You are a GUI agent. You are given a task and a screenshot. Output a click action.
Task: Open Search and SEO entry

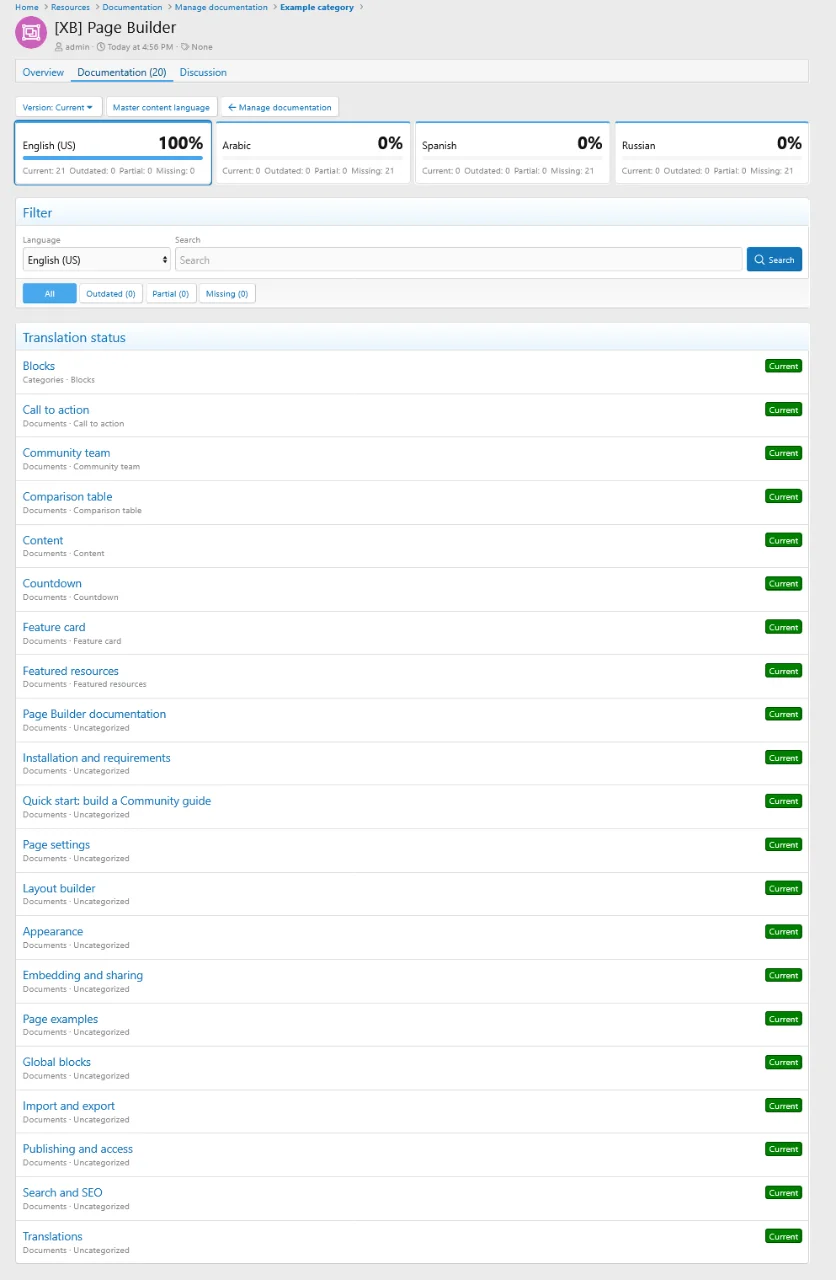click(62, 1193)
